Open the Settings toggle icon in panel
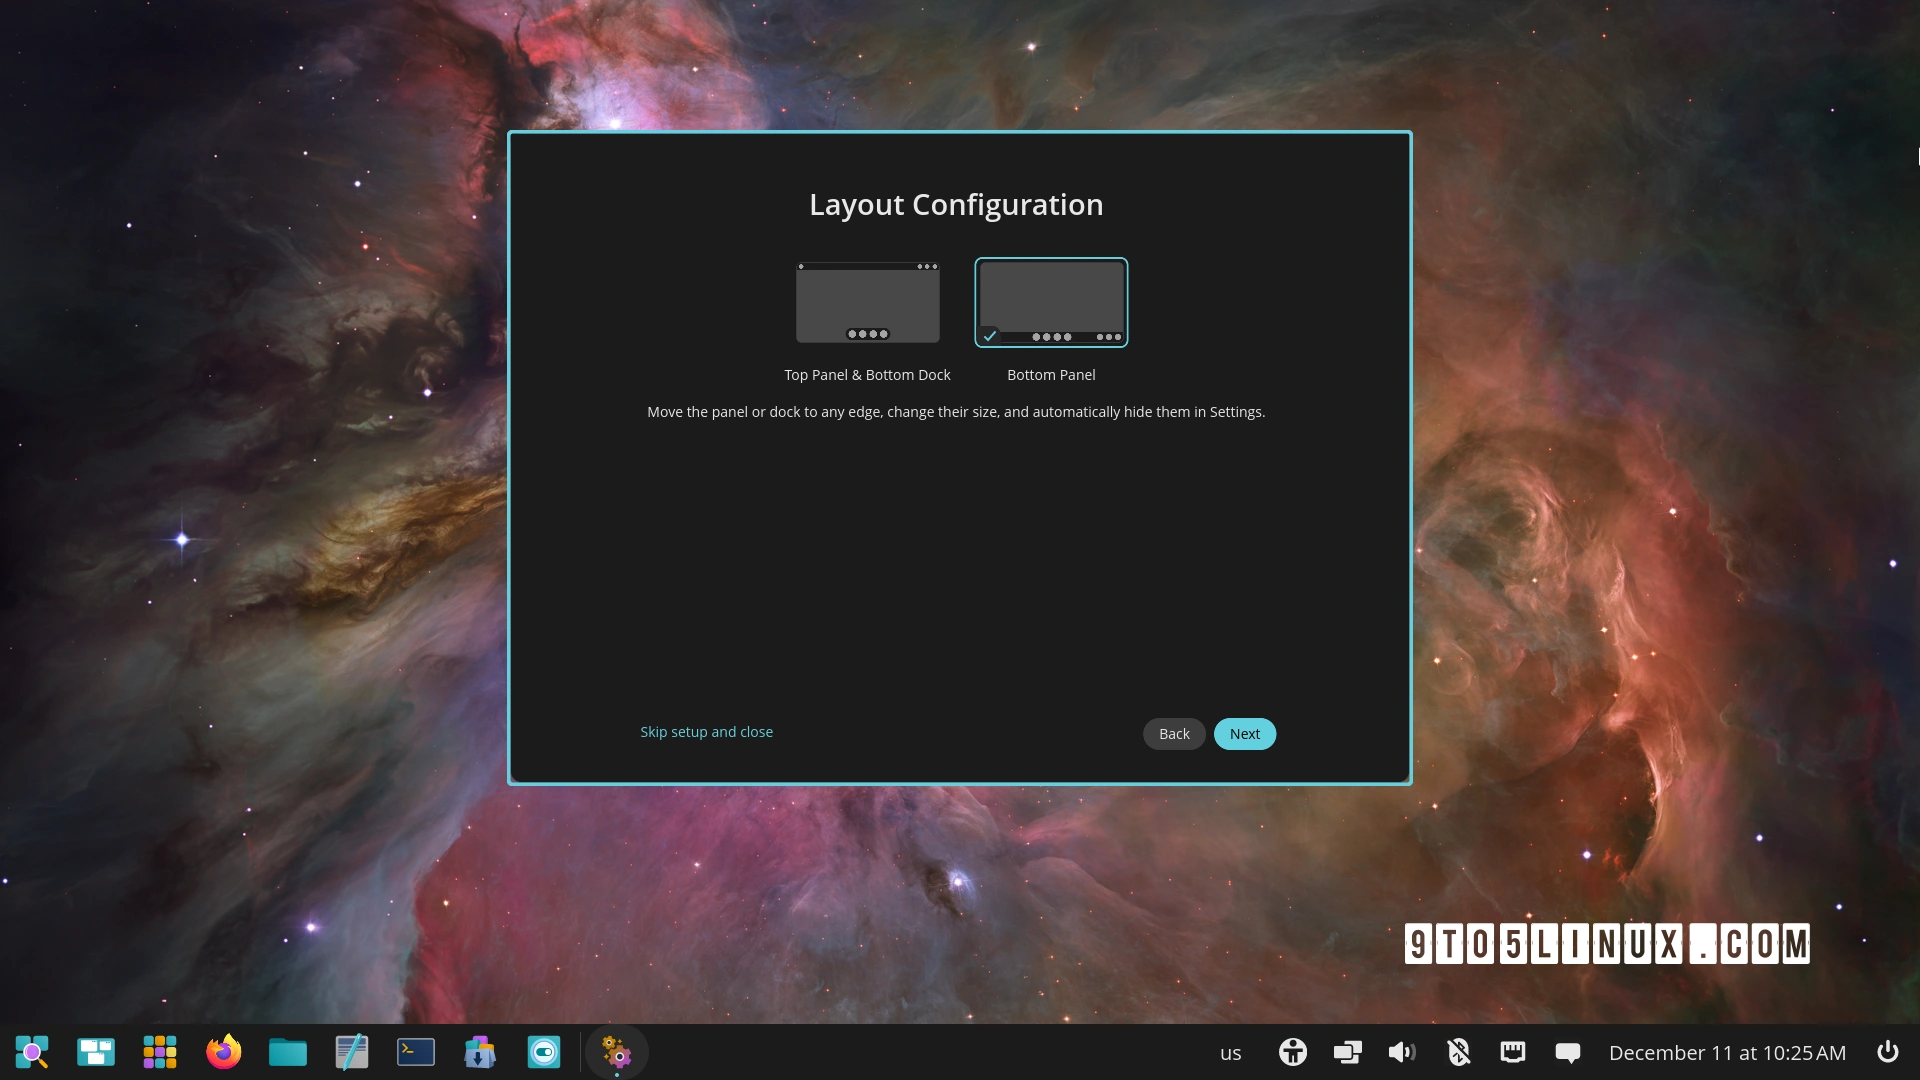 point(544,1052)
